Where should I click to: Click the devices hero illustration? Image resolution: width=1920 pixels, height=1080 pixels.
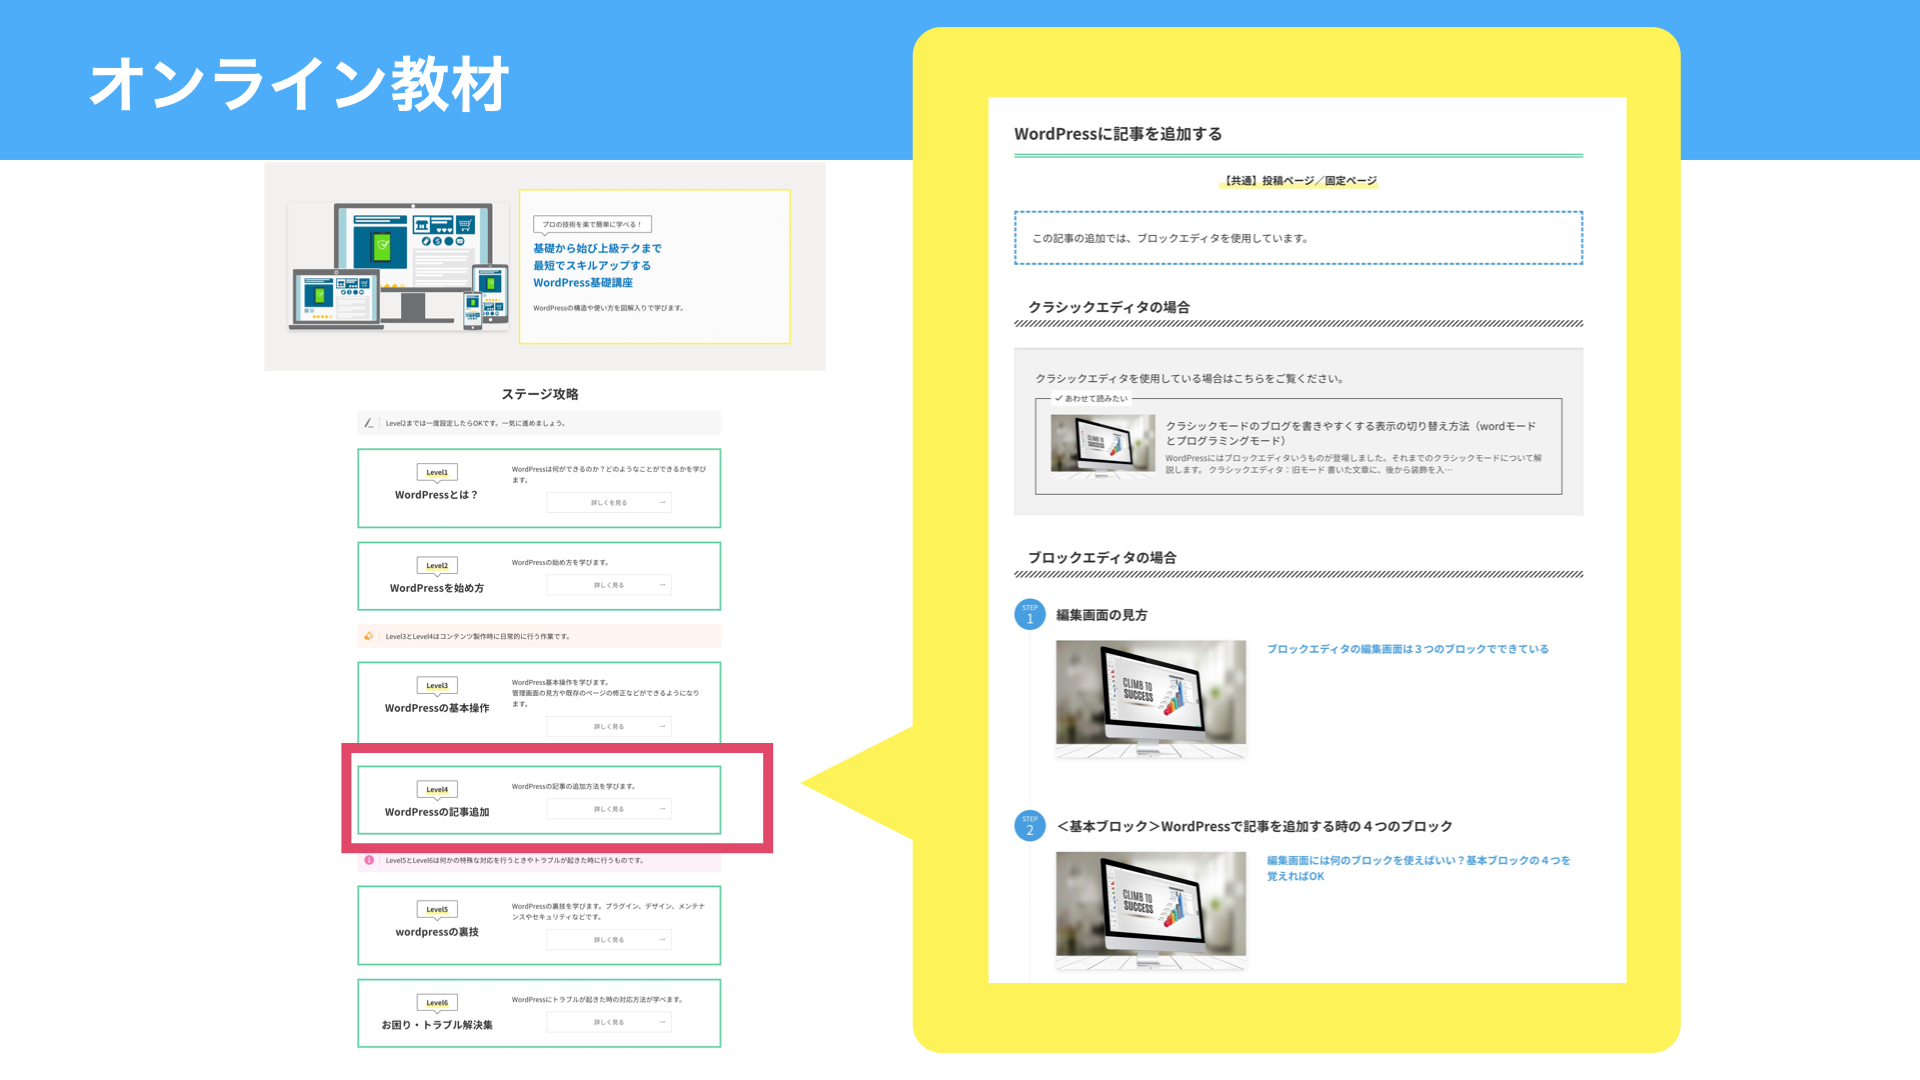(x=399, y=266)
